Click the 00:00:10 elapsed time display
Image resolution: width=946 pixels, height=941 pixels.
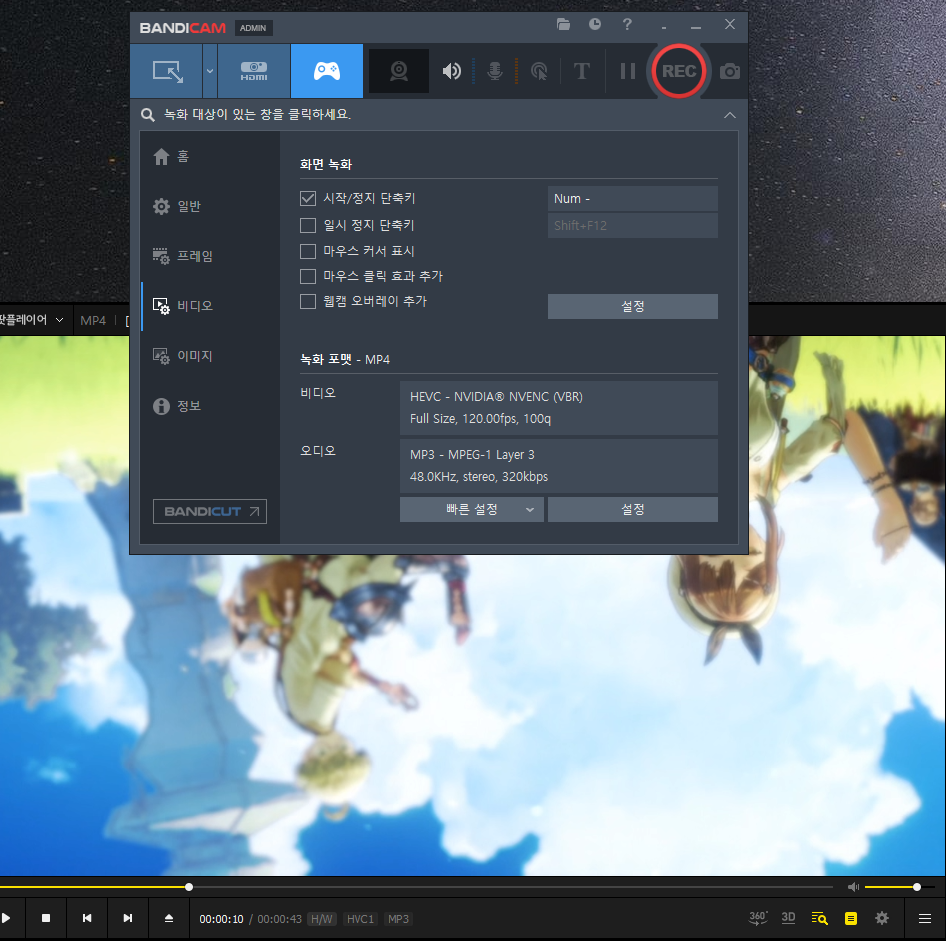click(x=221, y=919)
